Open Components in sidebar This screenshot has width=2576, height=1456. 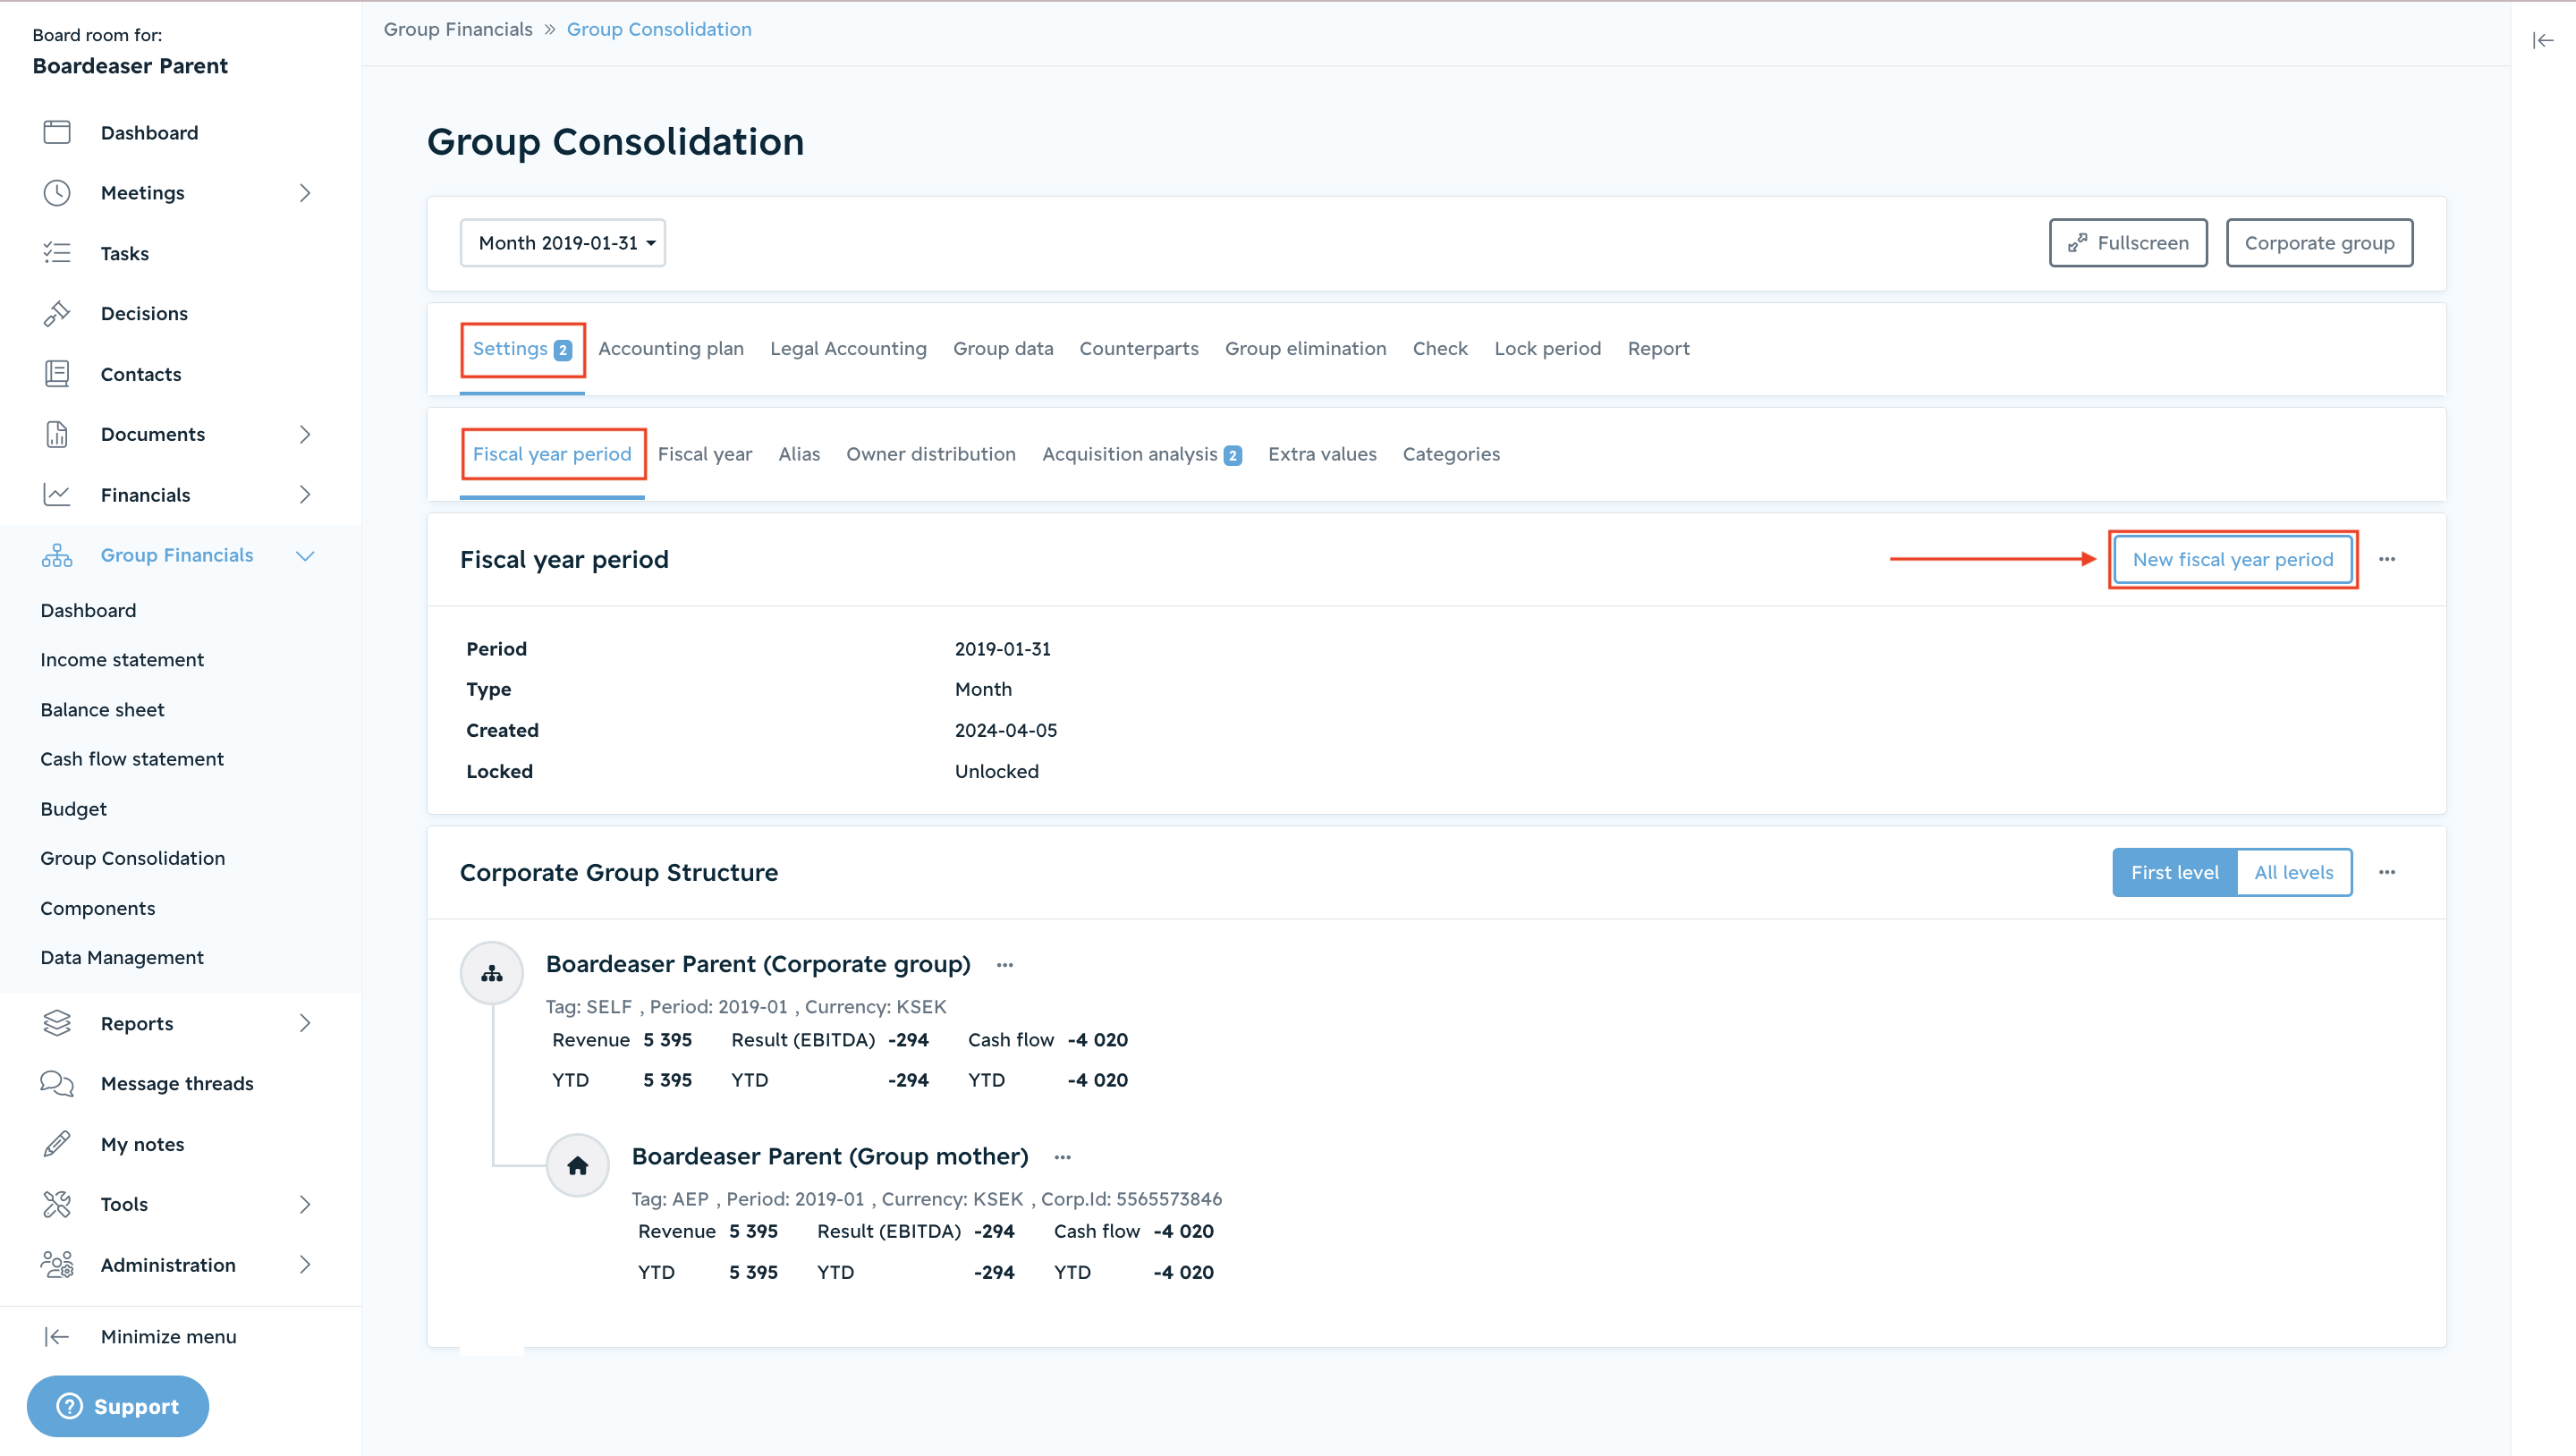97,908
